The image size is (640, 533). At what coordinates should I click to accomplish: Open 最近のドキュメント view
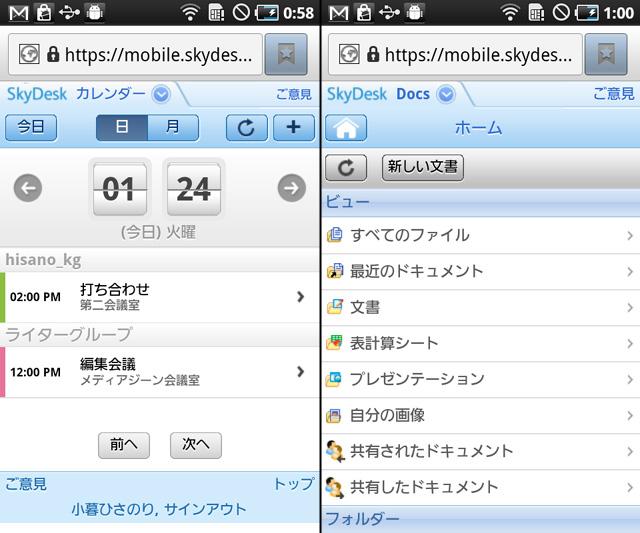point(480,271)
